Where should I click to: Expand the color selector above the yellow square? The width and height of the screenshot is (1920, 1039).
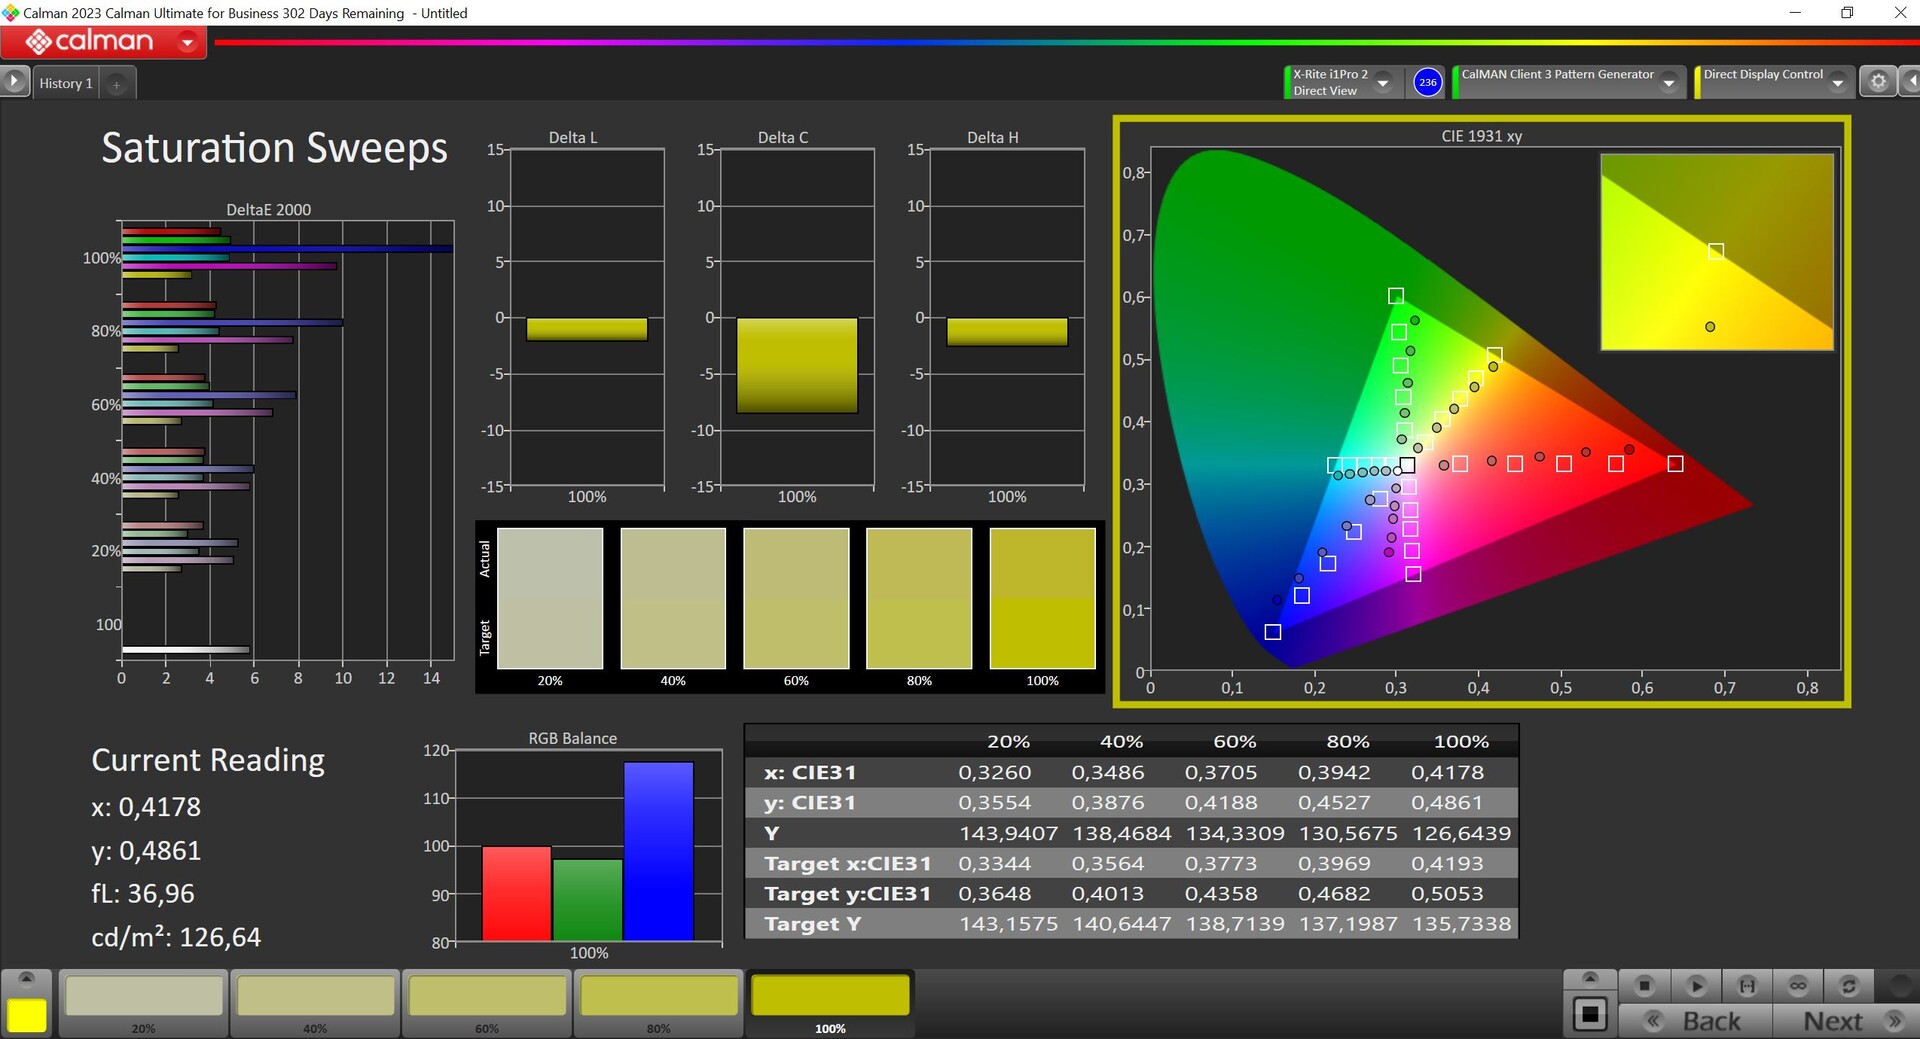pos(27,978)
